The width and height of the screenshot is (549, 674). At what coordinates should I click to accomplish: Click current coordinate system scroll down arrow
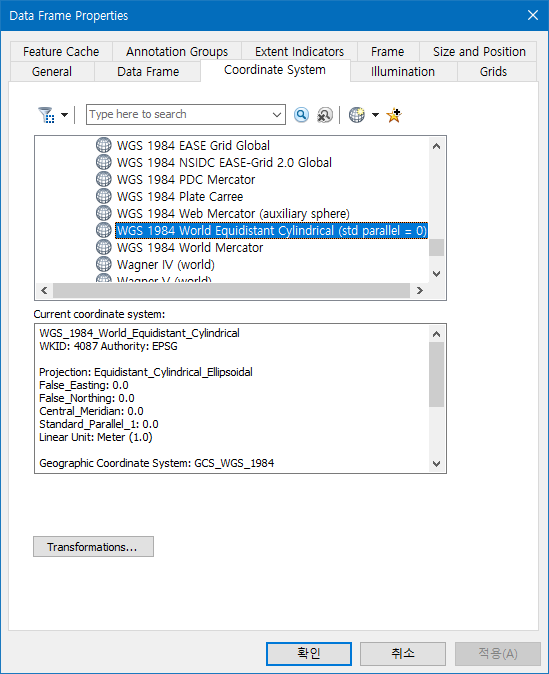pyautogui.click(x=436, y=463)
